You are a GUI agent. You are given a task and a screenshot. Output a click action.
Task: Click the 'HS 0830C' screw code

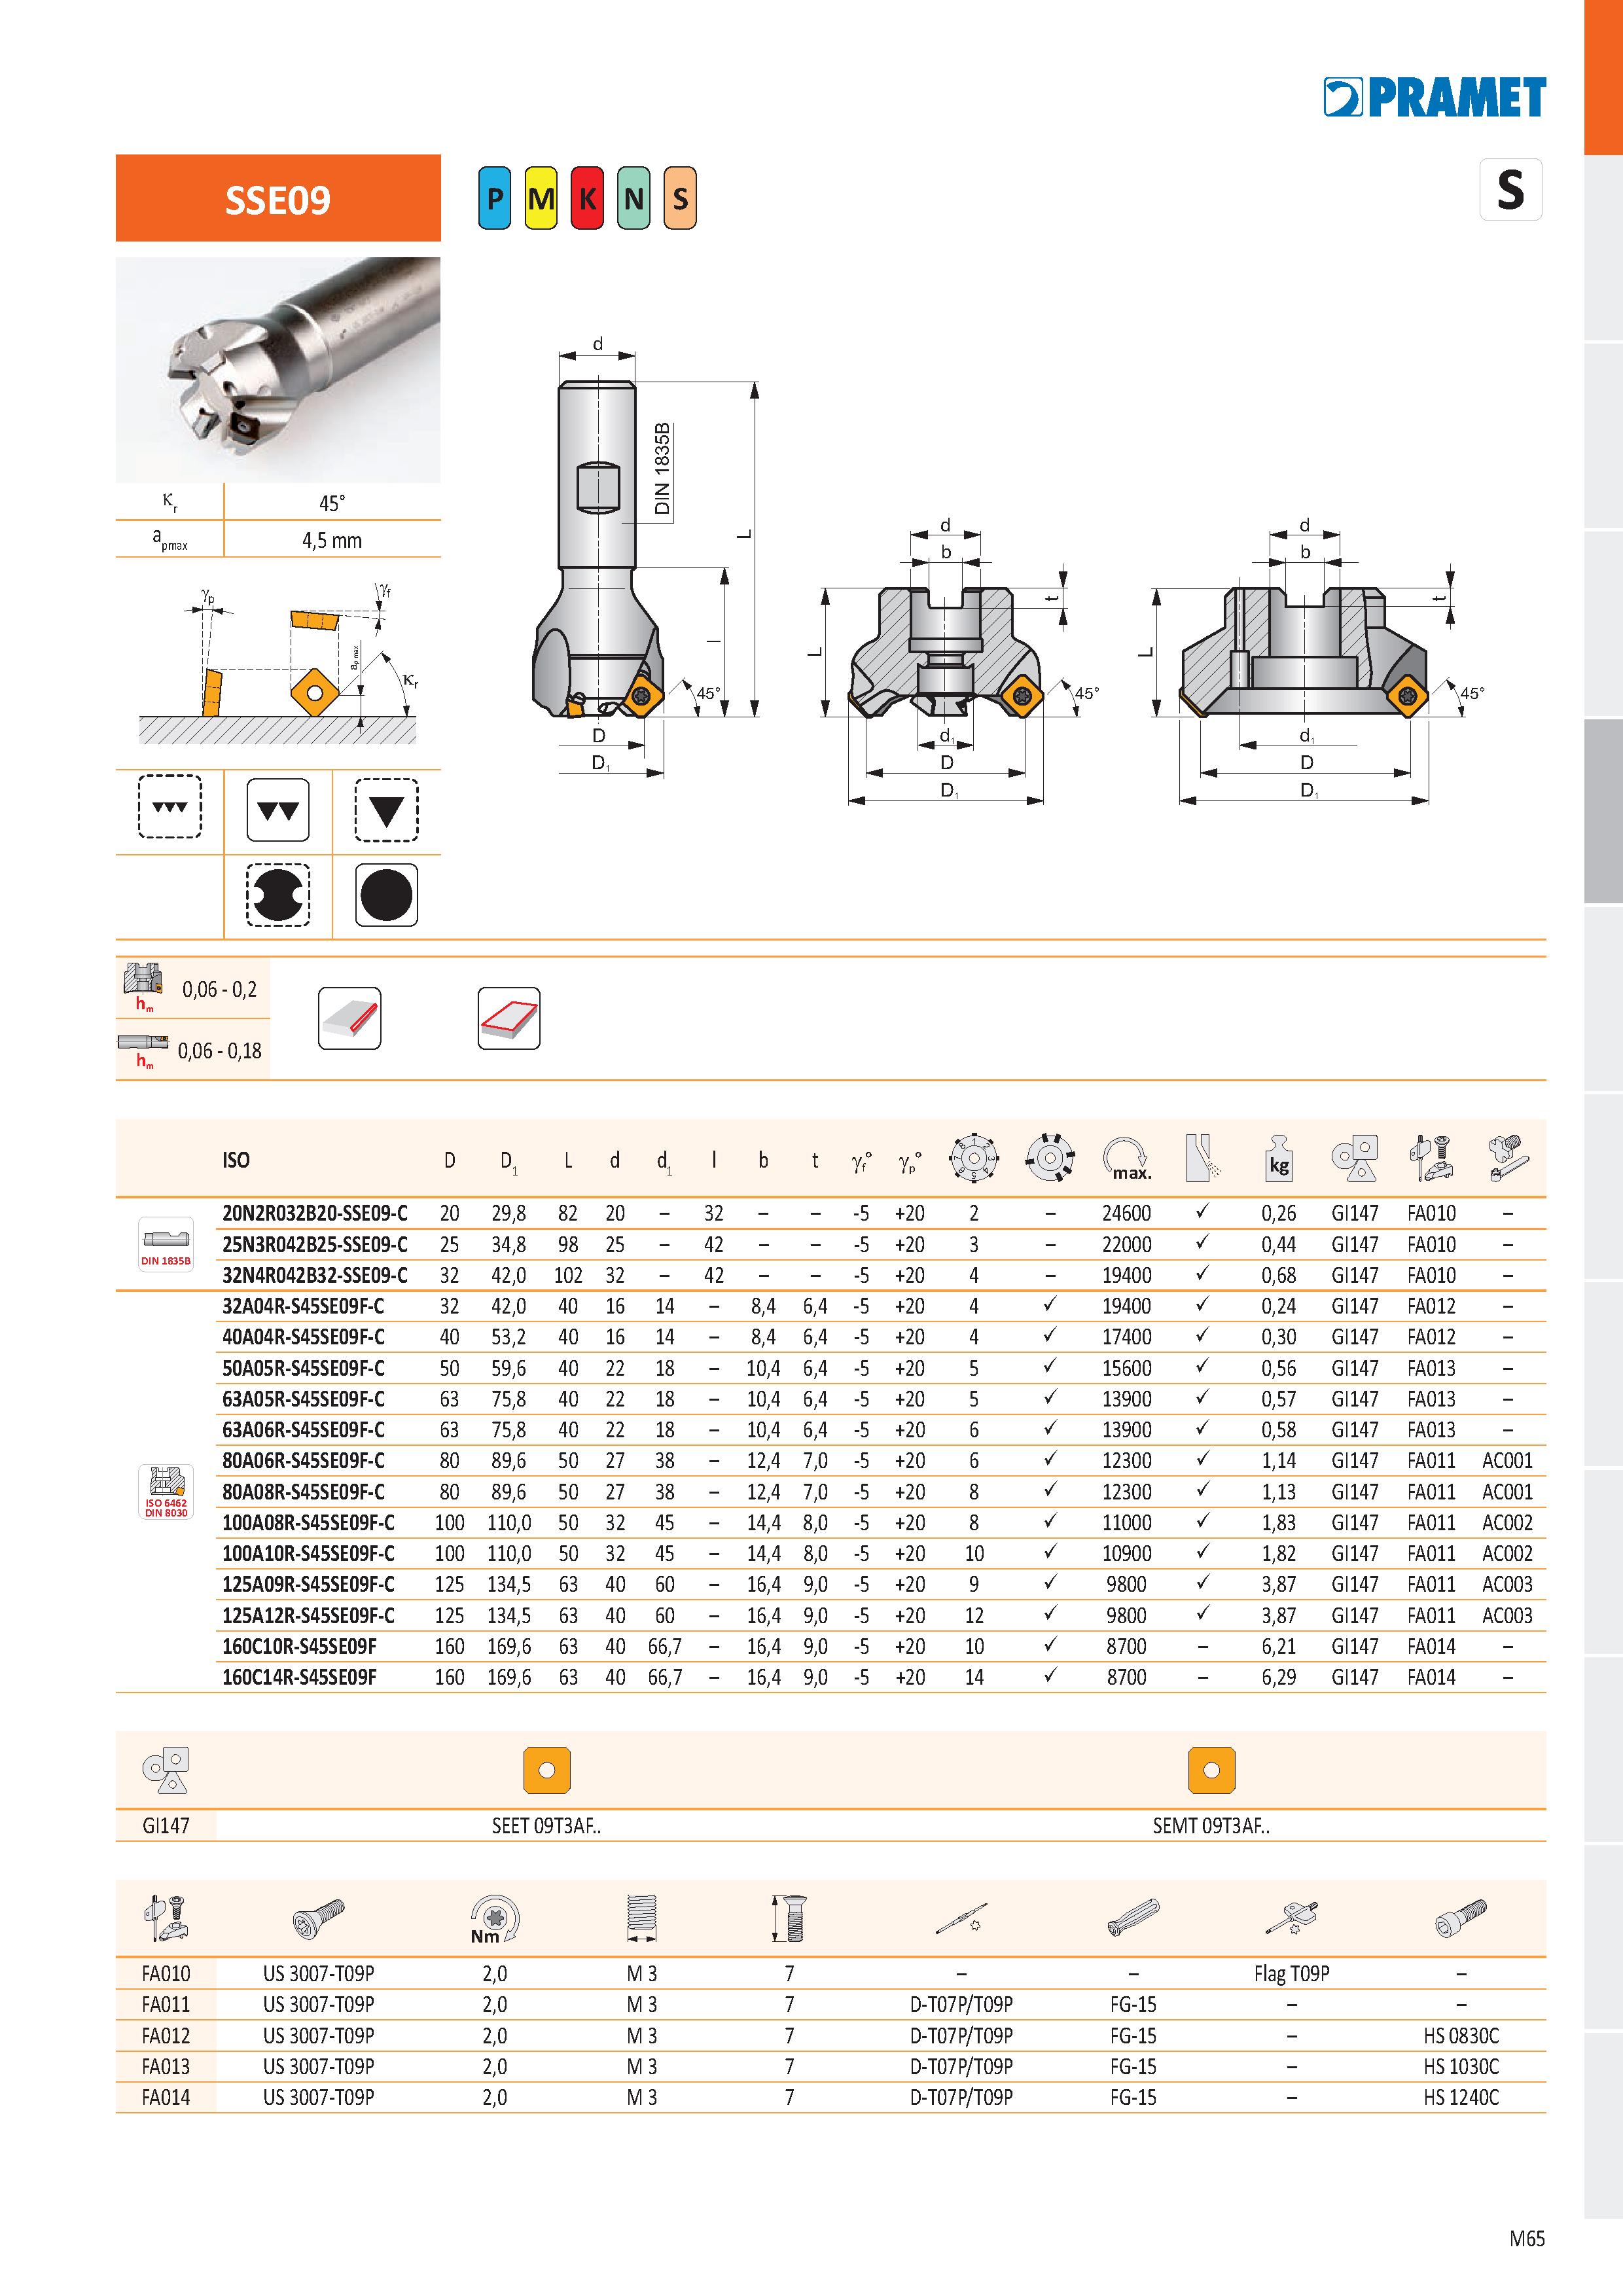tap(1461, 2036)
